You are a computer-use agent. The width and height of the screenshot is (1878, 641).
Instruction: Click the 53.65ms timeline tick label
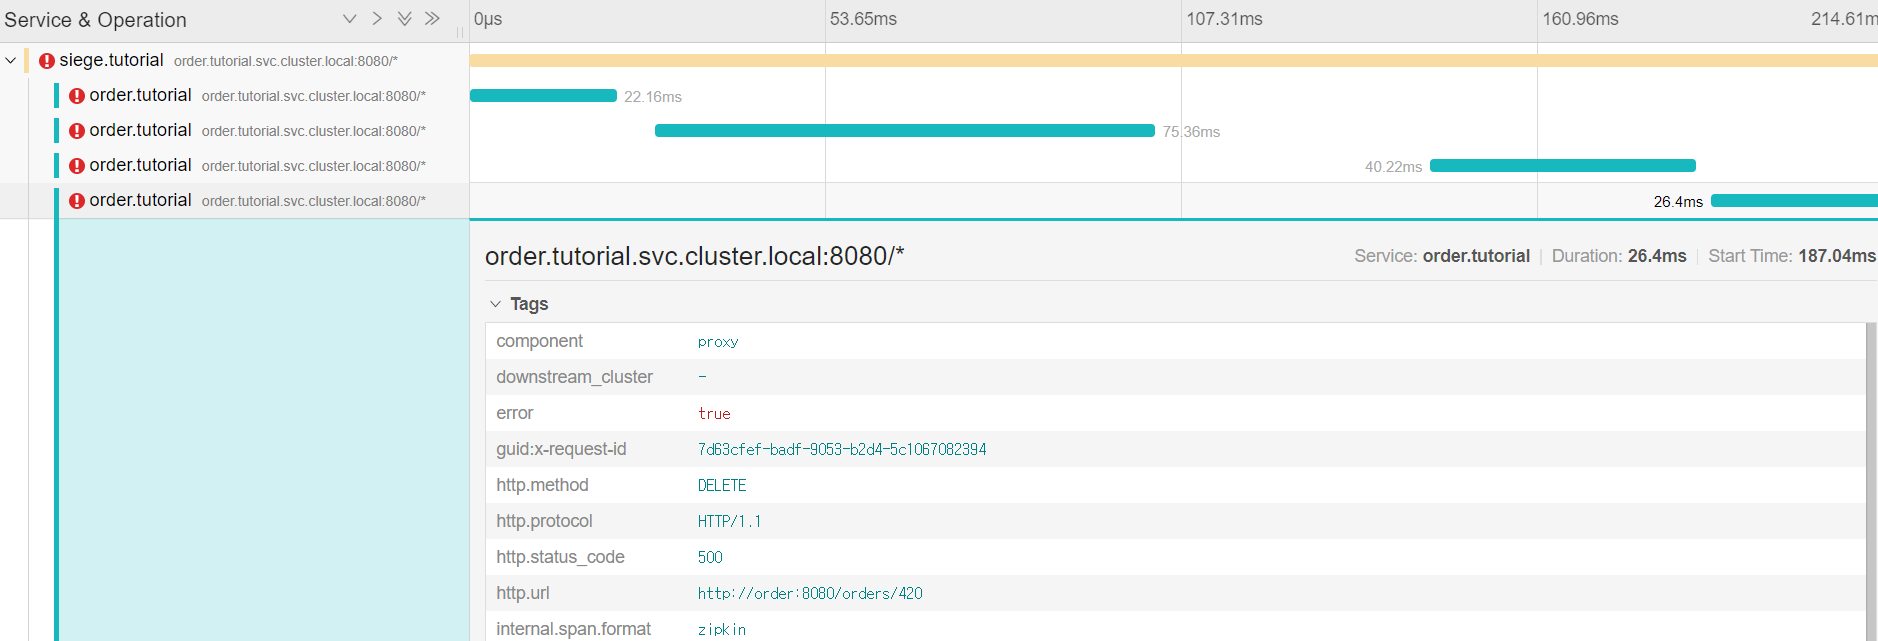coord(863,19)
